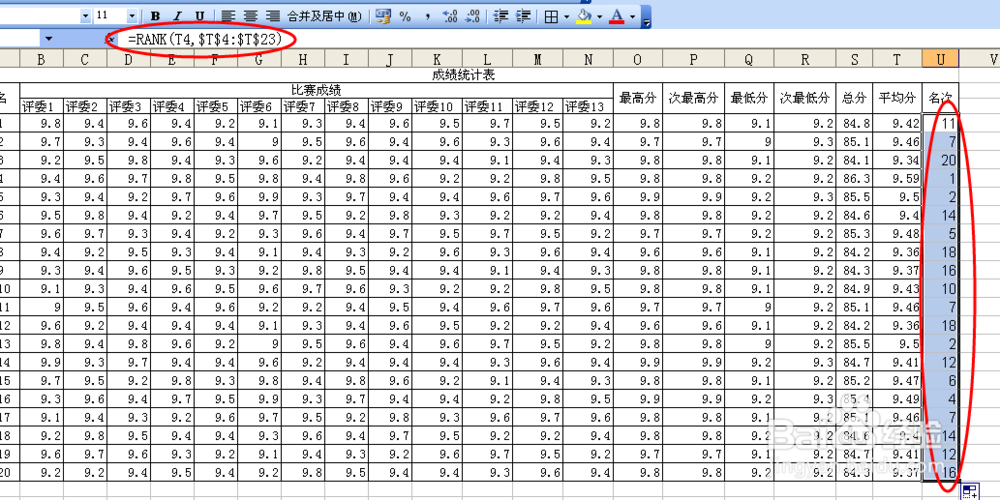
Task: Click the 合并及居中 merge and center button
Action: click(x=324, y=17)
